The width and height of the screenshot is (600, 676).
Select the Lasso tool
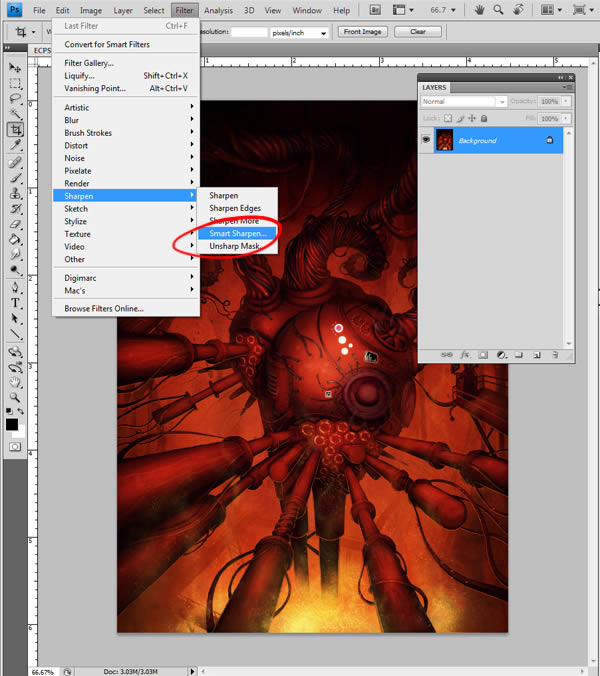tap(15, 99)
